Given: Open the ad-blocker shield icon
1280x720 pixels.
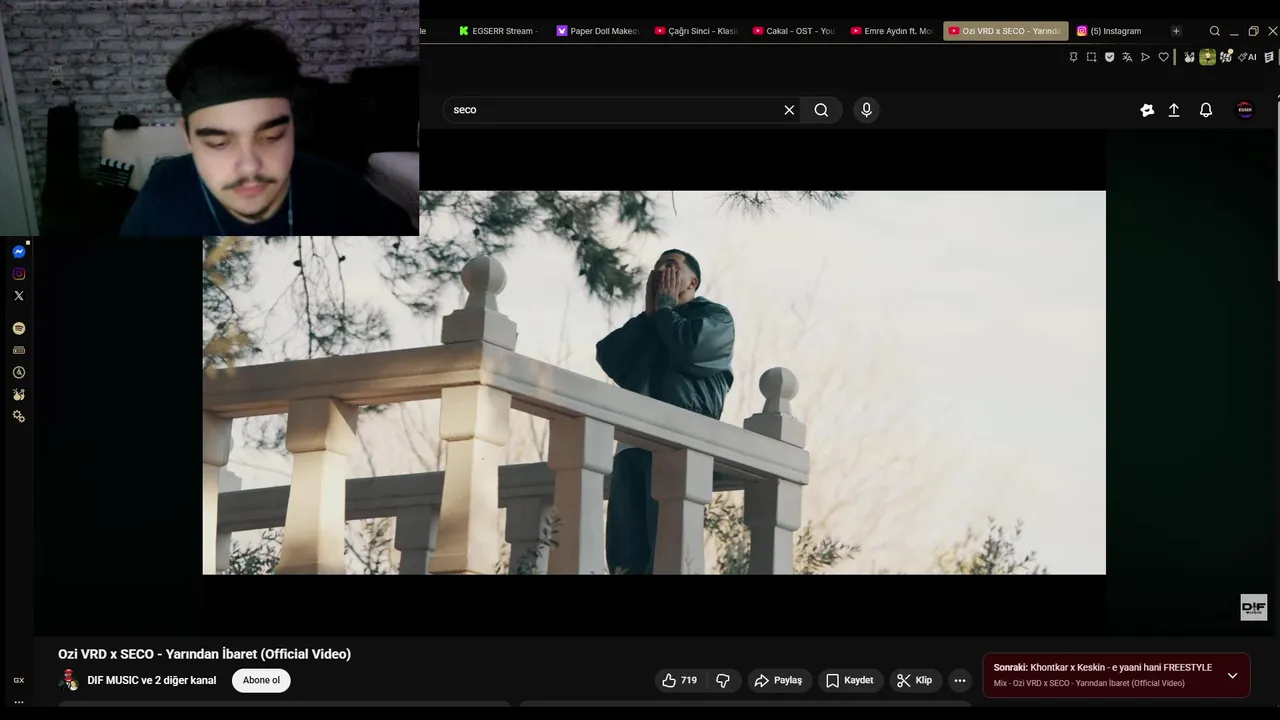Looking at the screenshot, I should tap(1109, 57).
